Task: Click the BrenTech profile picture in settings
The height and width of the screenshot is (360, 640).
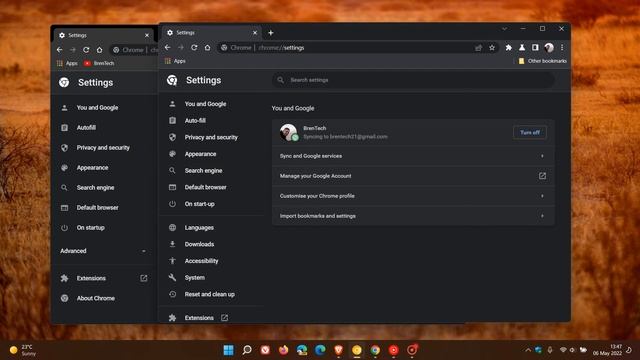Action: tap(289, 132)
